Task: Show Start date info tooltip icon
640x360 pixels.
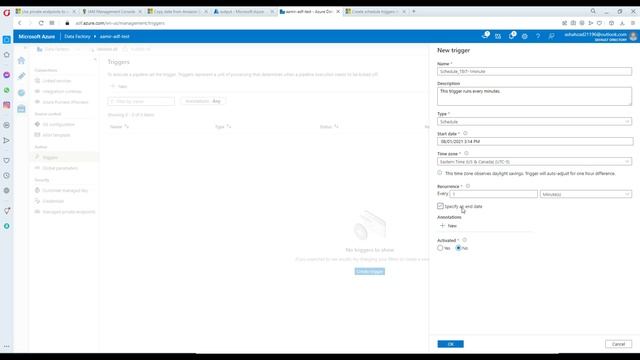Action: pyautogui.click(x=465, y=133)
